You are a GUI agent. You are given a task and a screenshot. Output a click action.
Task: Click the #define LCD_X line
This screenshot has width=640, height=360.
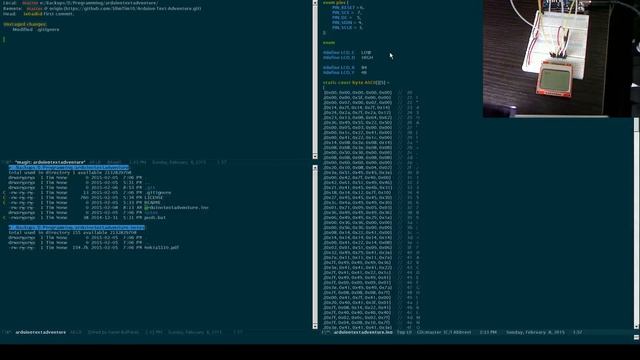click(345, 67)
